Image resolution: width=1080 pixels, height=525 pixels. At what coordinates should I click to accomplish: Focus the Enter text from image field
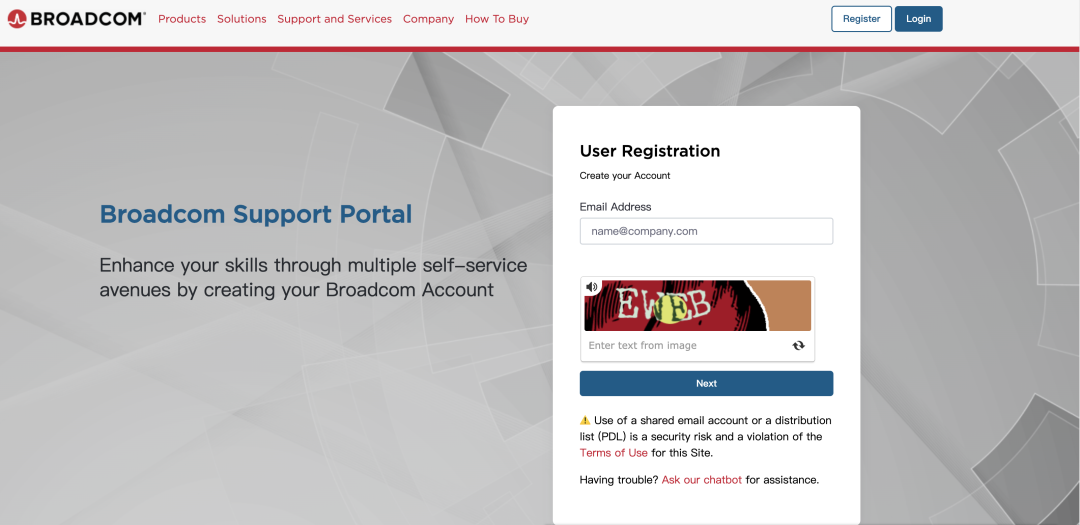[x=686, y=345]
